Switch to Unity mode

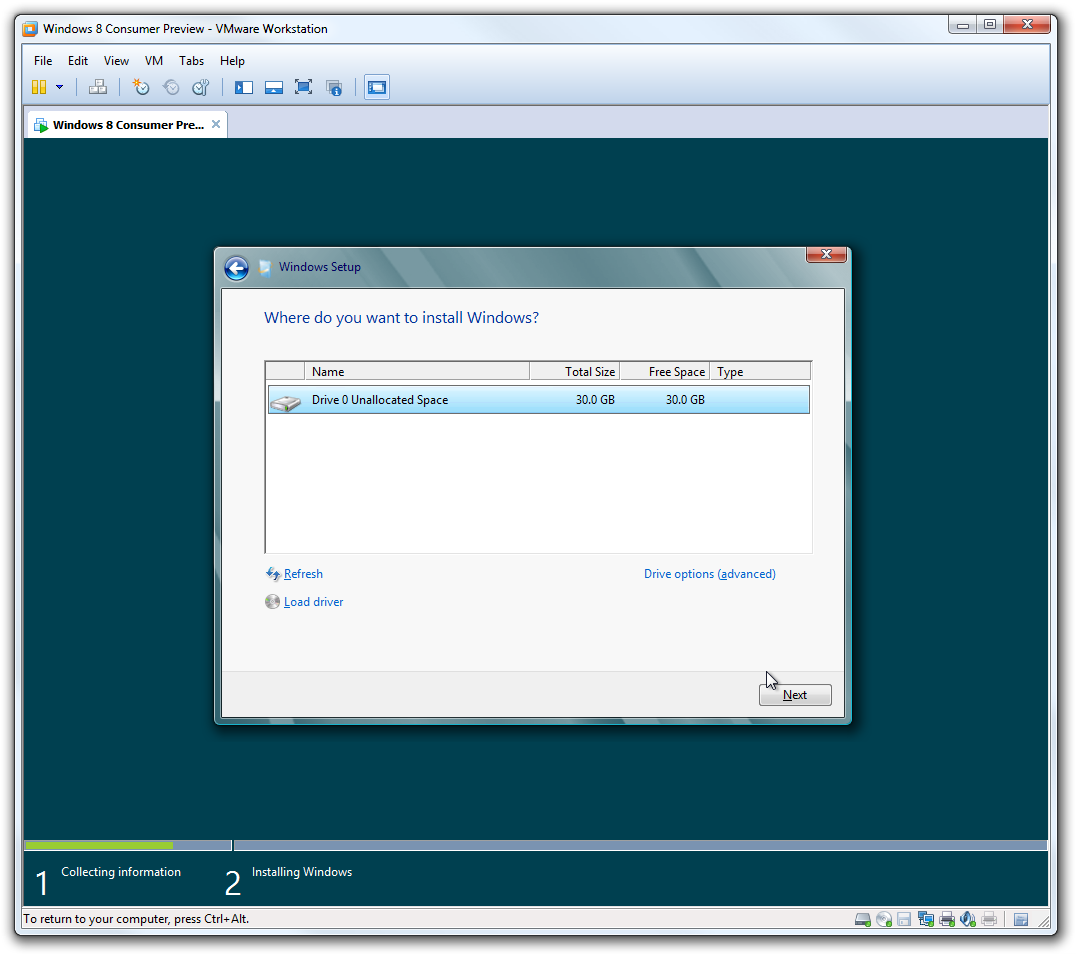tap(334, 87)
